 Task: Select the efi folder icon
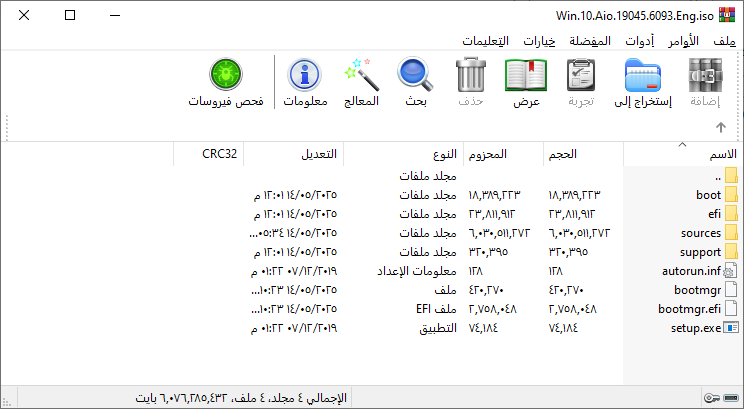pos(731,214)
